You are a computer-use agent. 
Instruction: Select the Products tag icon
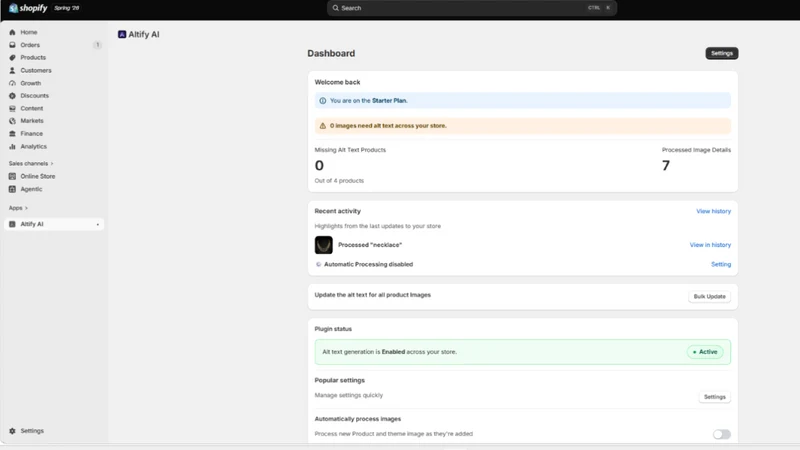pyautogui.click(x=12, y=58)
